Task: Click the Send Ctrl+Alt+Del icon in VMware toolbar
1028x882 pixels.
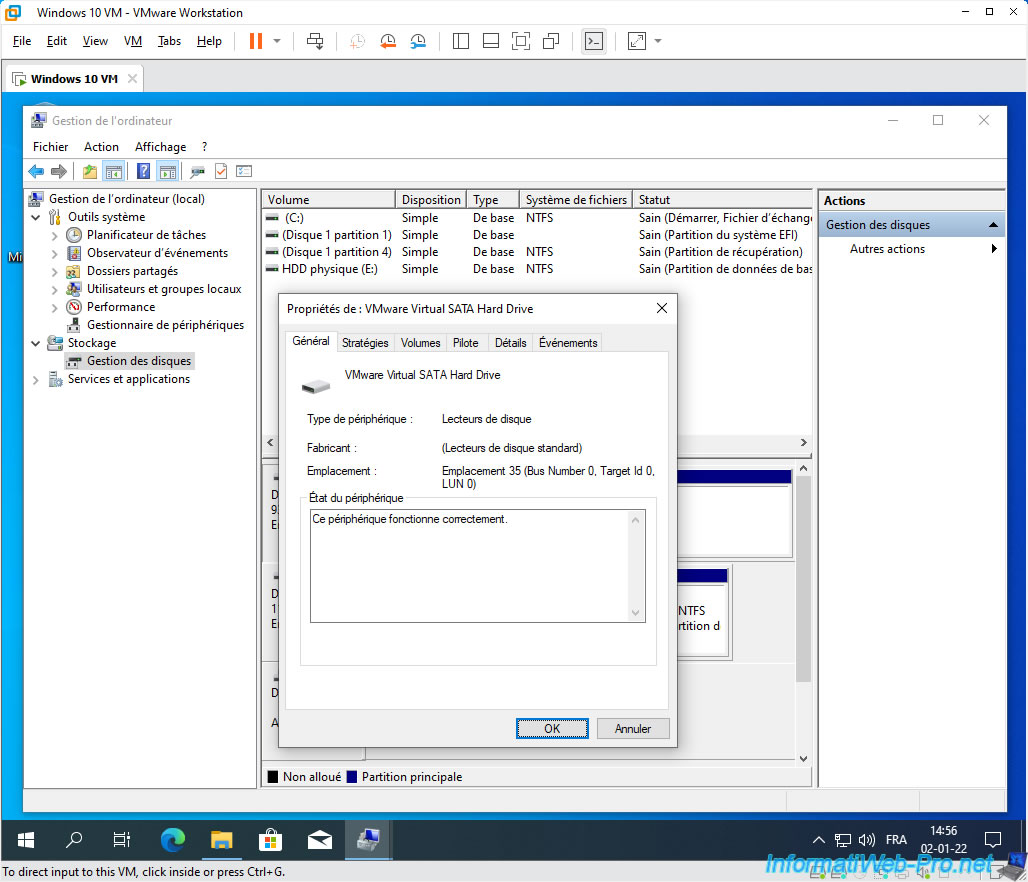Action: click(x=315, y=41)
